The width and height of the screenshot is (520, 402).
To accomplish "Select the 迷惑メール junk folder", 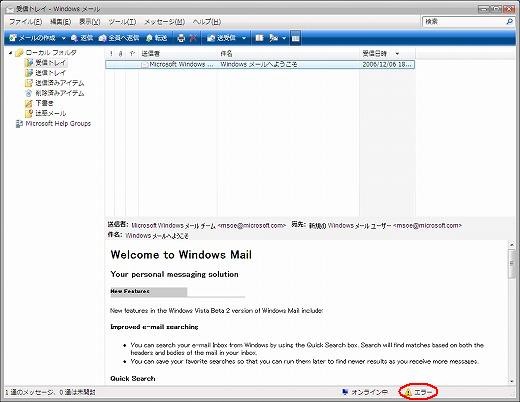I will 51,113.
